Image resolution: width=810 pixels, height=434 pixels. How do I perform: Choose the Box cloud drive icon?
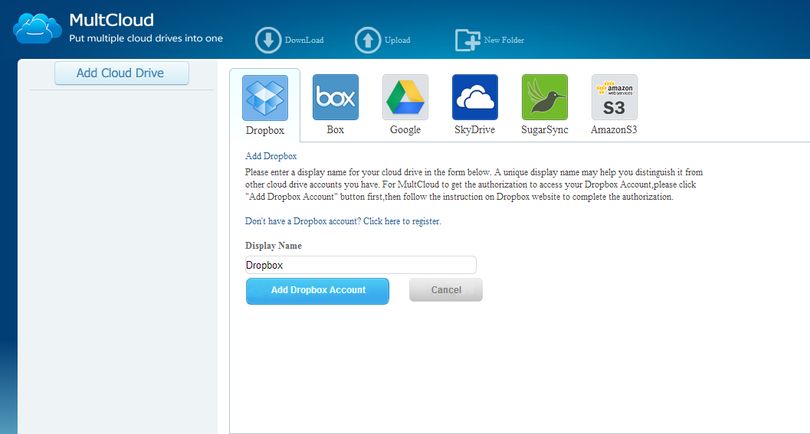(x=335, y=97)
